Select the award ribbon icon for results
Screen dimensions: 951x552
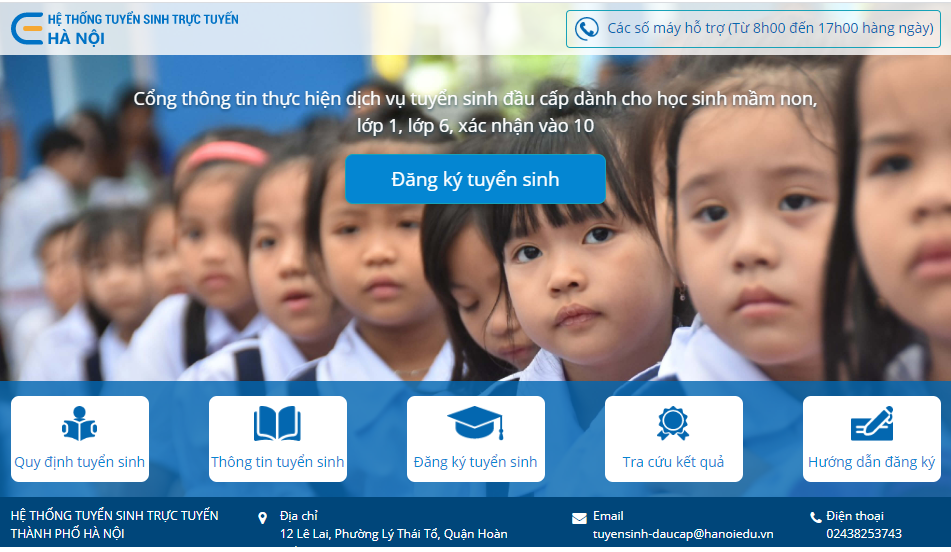673,424
